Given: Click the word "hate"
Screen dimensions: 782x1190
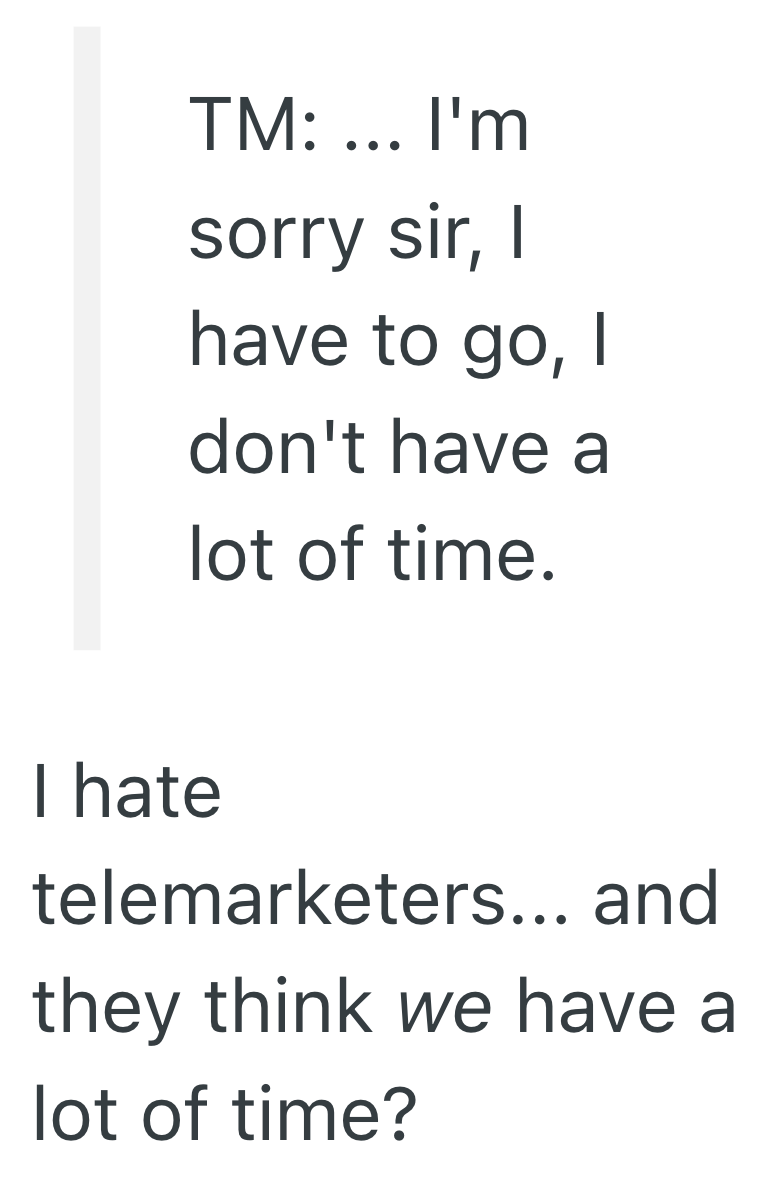Looking at the screenshot, I should point(155,792).
